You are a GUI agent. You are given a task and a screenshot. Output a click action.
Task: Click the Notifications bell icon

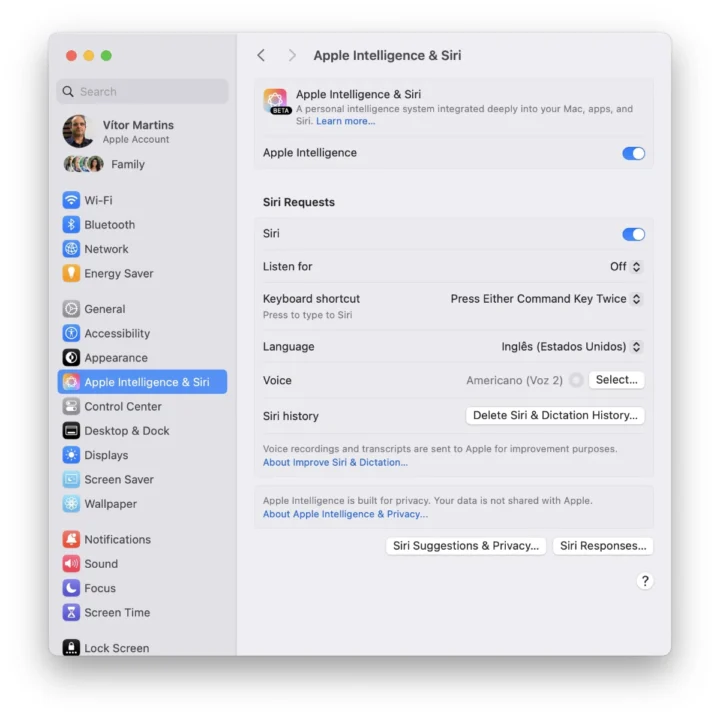coord(71,539)
